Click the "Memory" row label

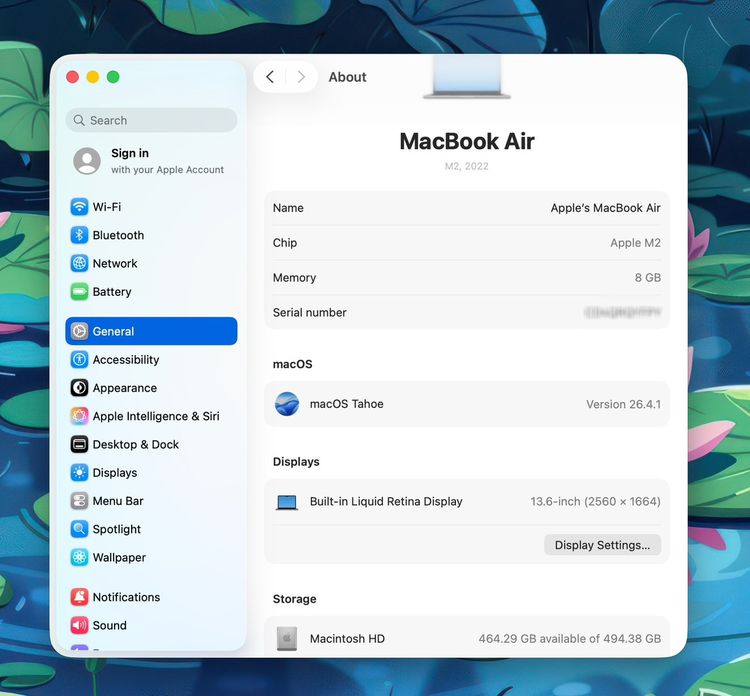(x=294, y=278)
